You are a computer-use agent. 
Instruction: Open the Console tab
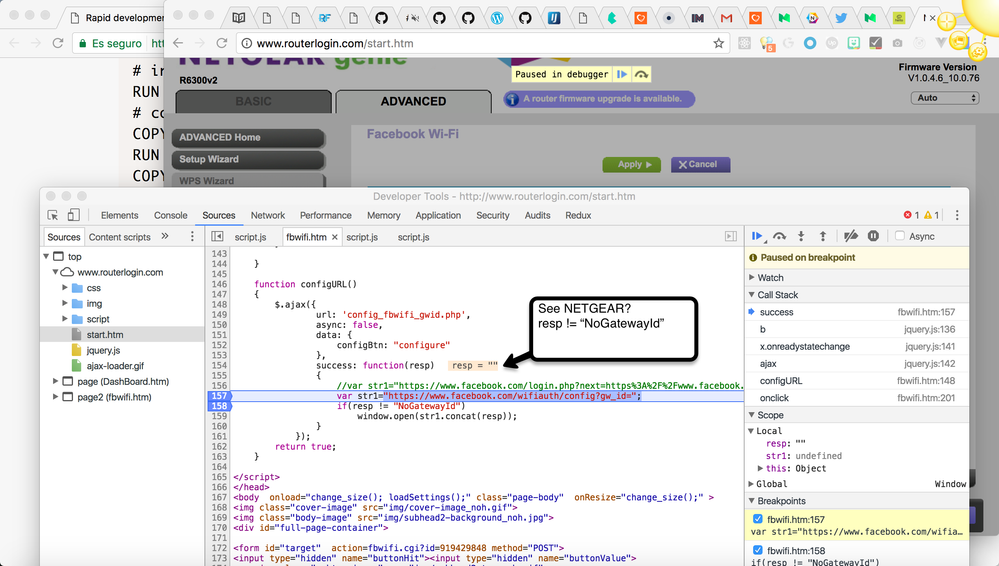coord(170,215)
